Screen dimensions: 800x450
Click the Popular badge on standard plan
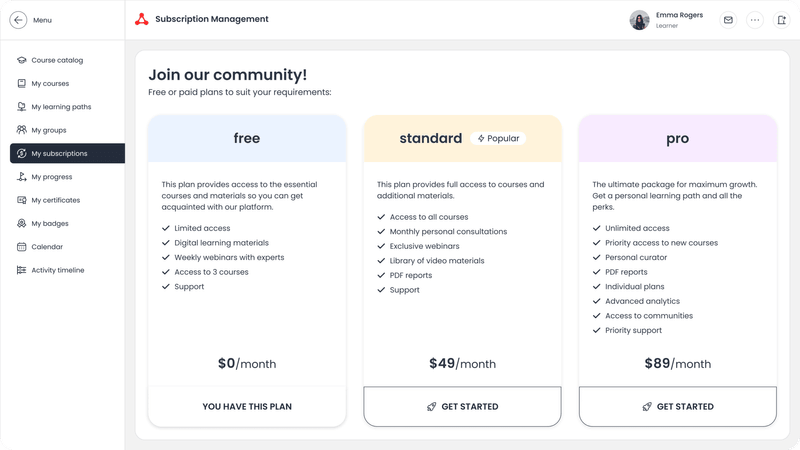pyautogui.click(x=498, y=139)
